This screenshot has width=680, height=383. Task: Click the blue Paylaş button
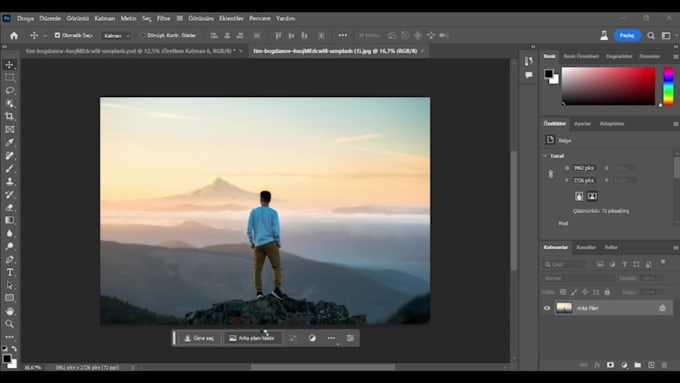click(627, 36)
